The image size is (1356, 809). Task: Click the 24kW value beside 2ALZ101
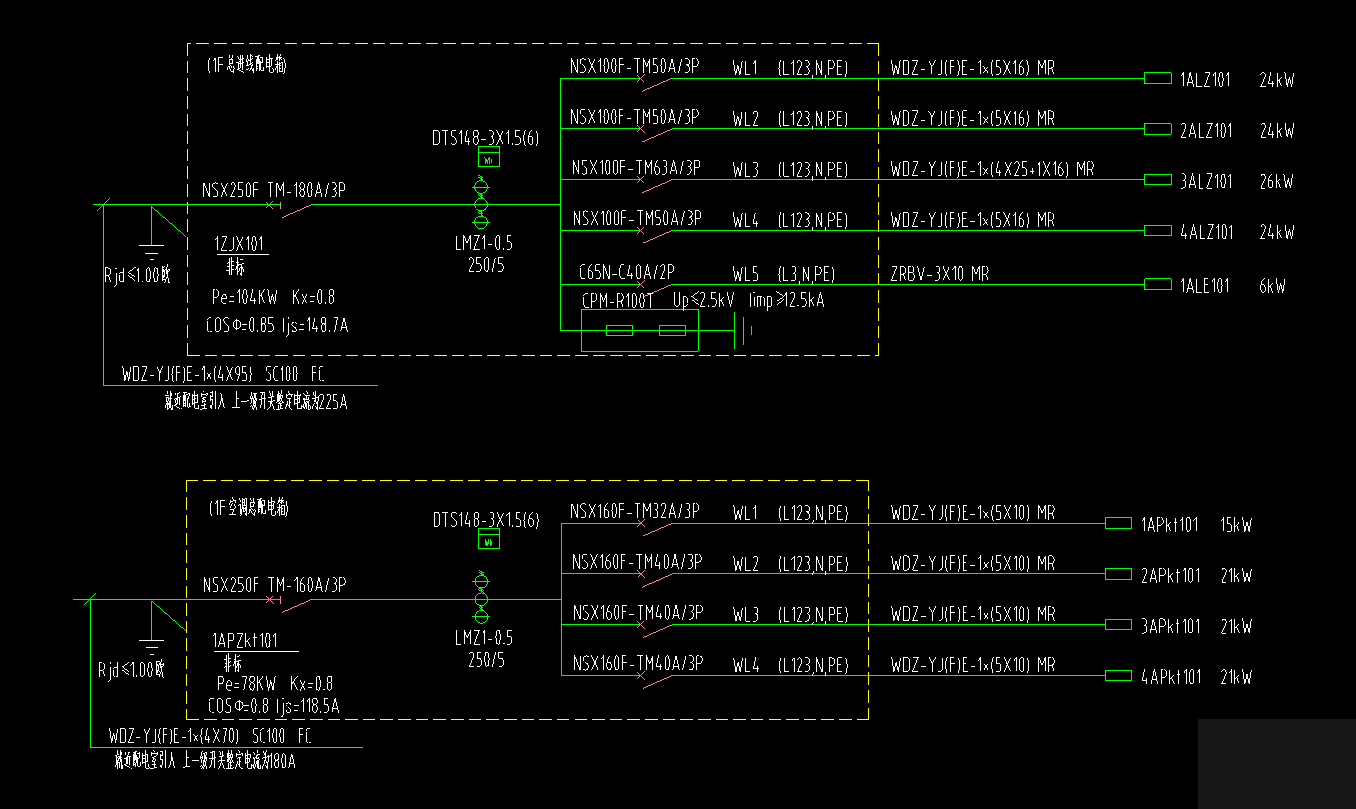coord(1277,131)
